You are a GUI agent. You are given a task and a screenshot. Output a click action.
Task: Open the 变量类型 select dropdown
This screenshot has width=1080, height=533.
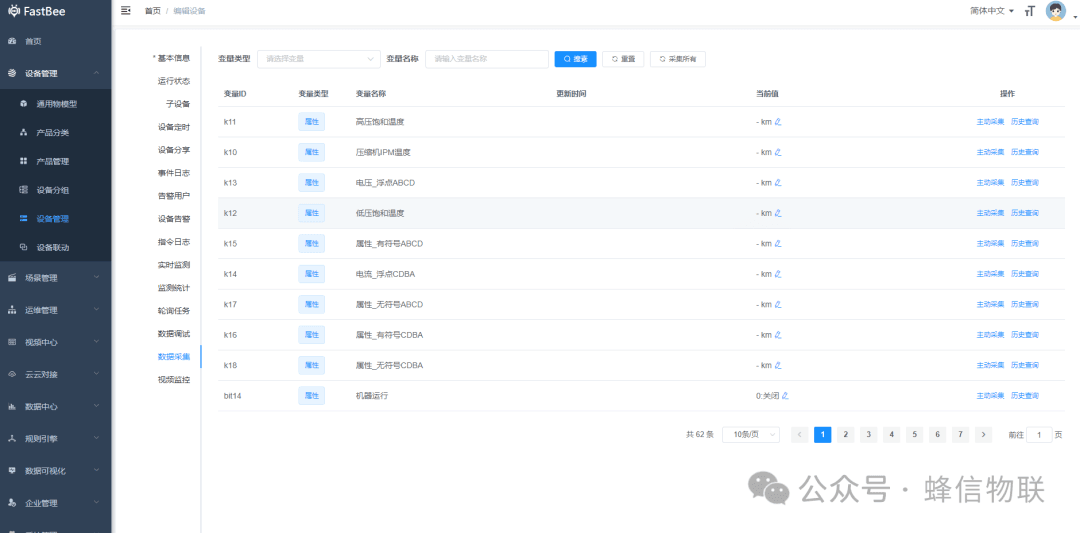coord(319,59)
